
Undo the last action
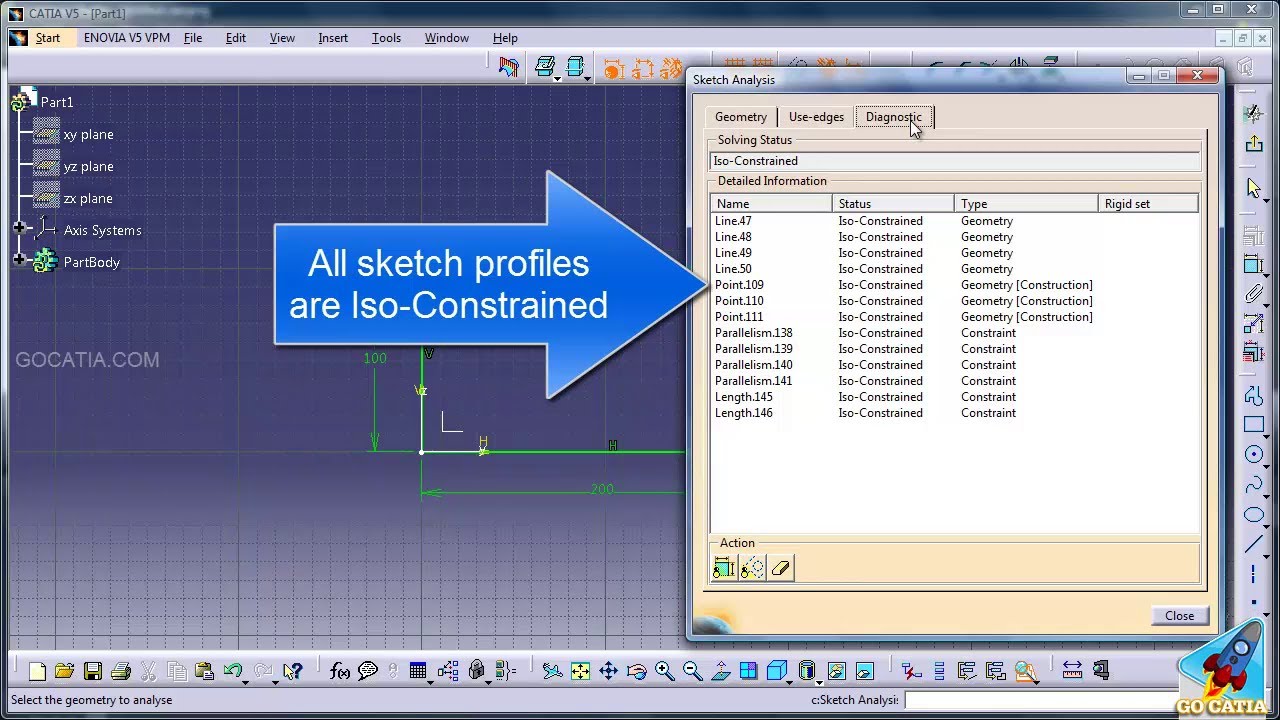[232, 671]
